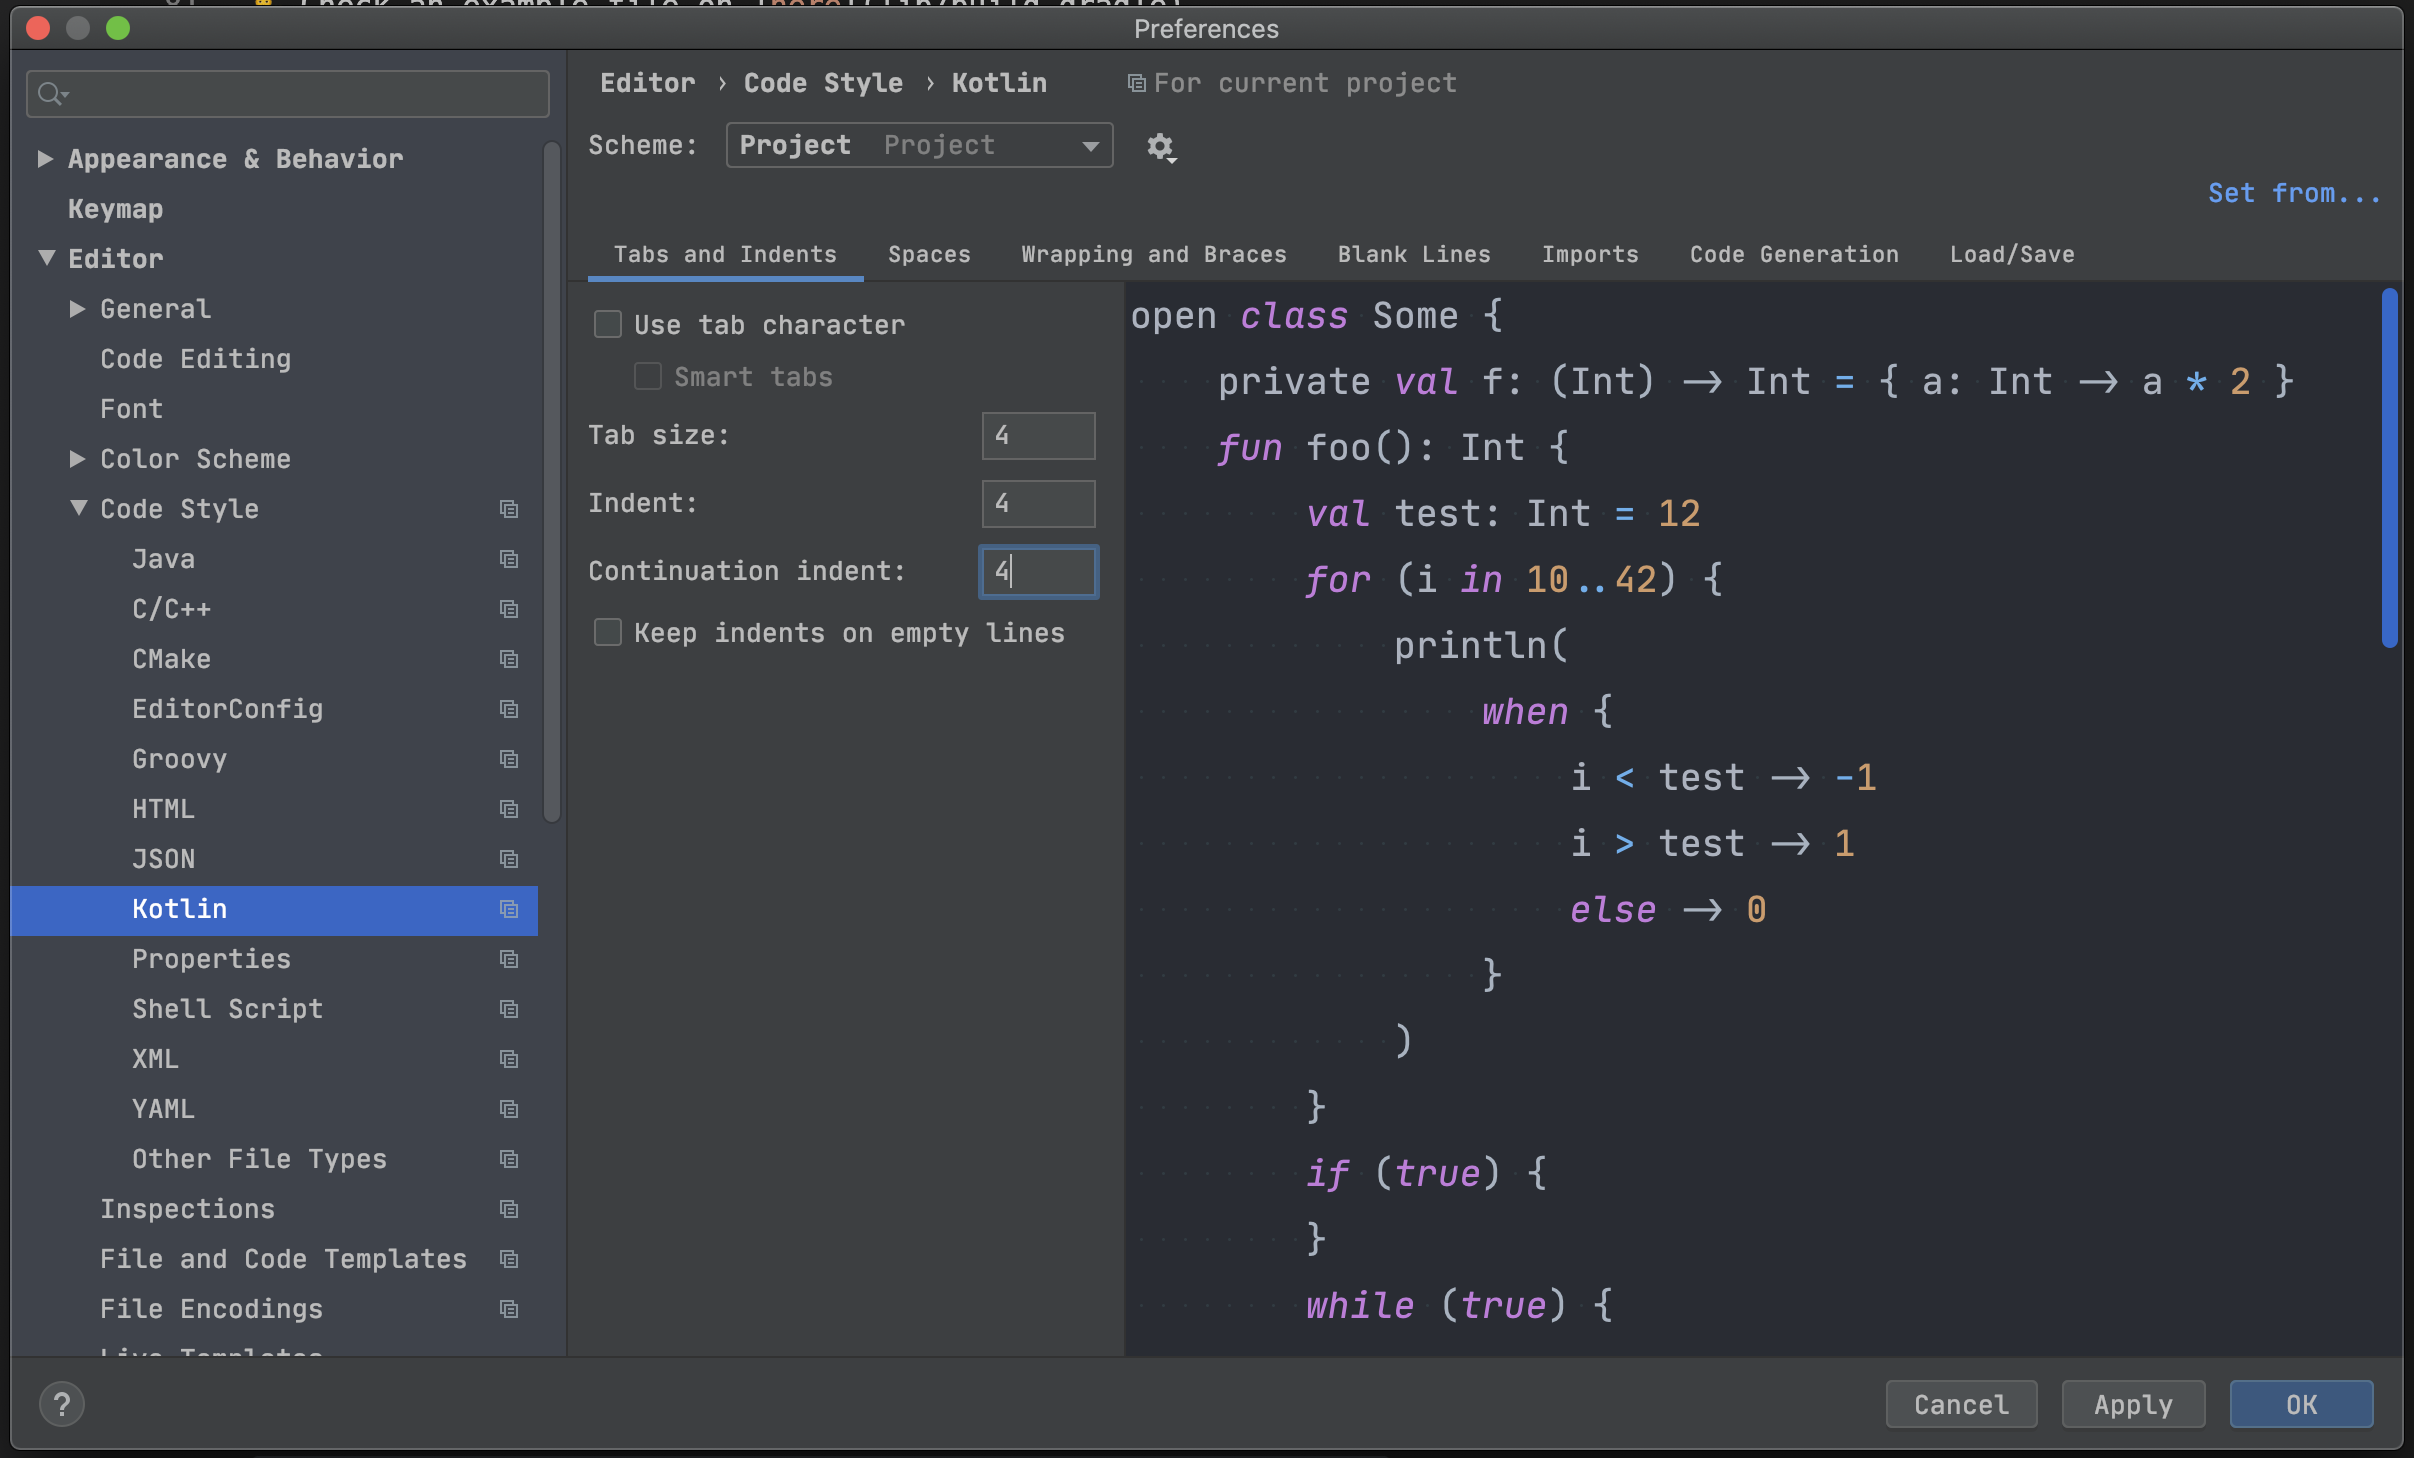2414x1458 pixels.
Task: Click project-level icon beside File and Code Templates
Action: click(509, 1259)
